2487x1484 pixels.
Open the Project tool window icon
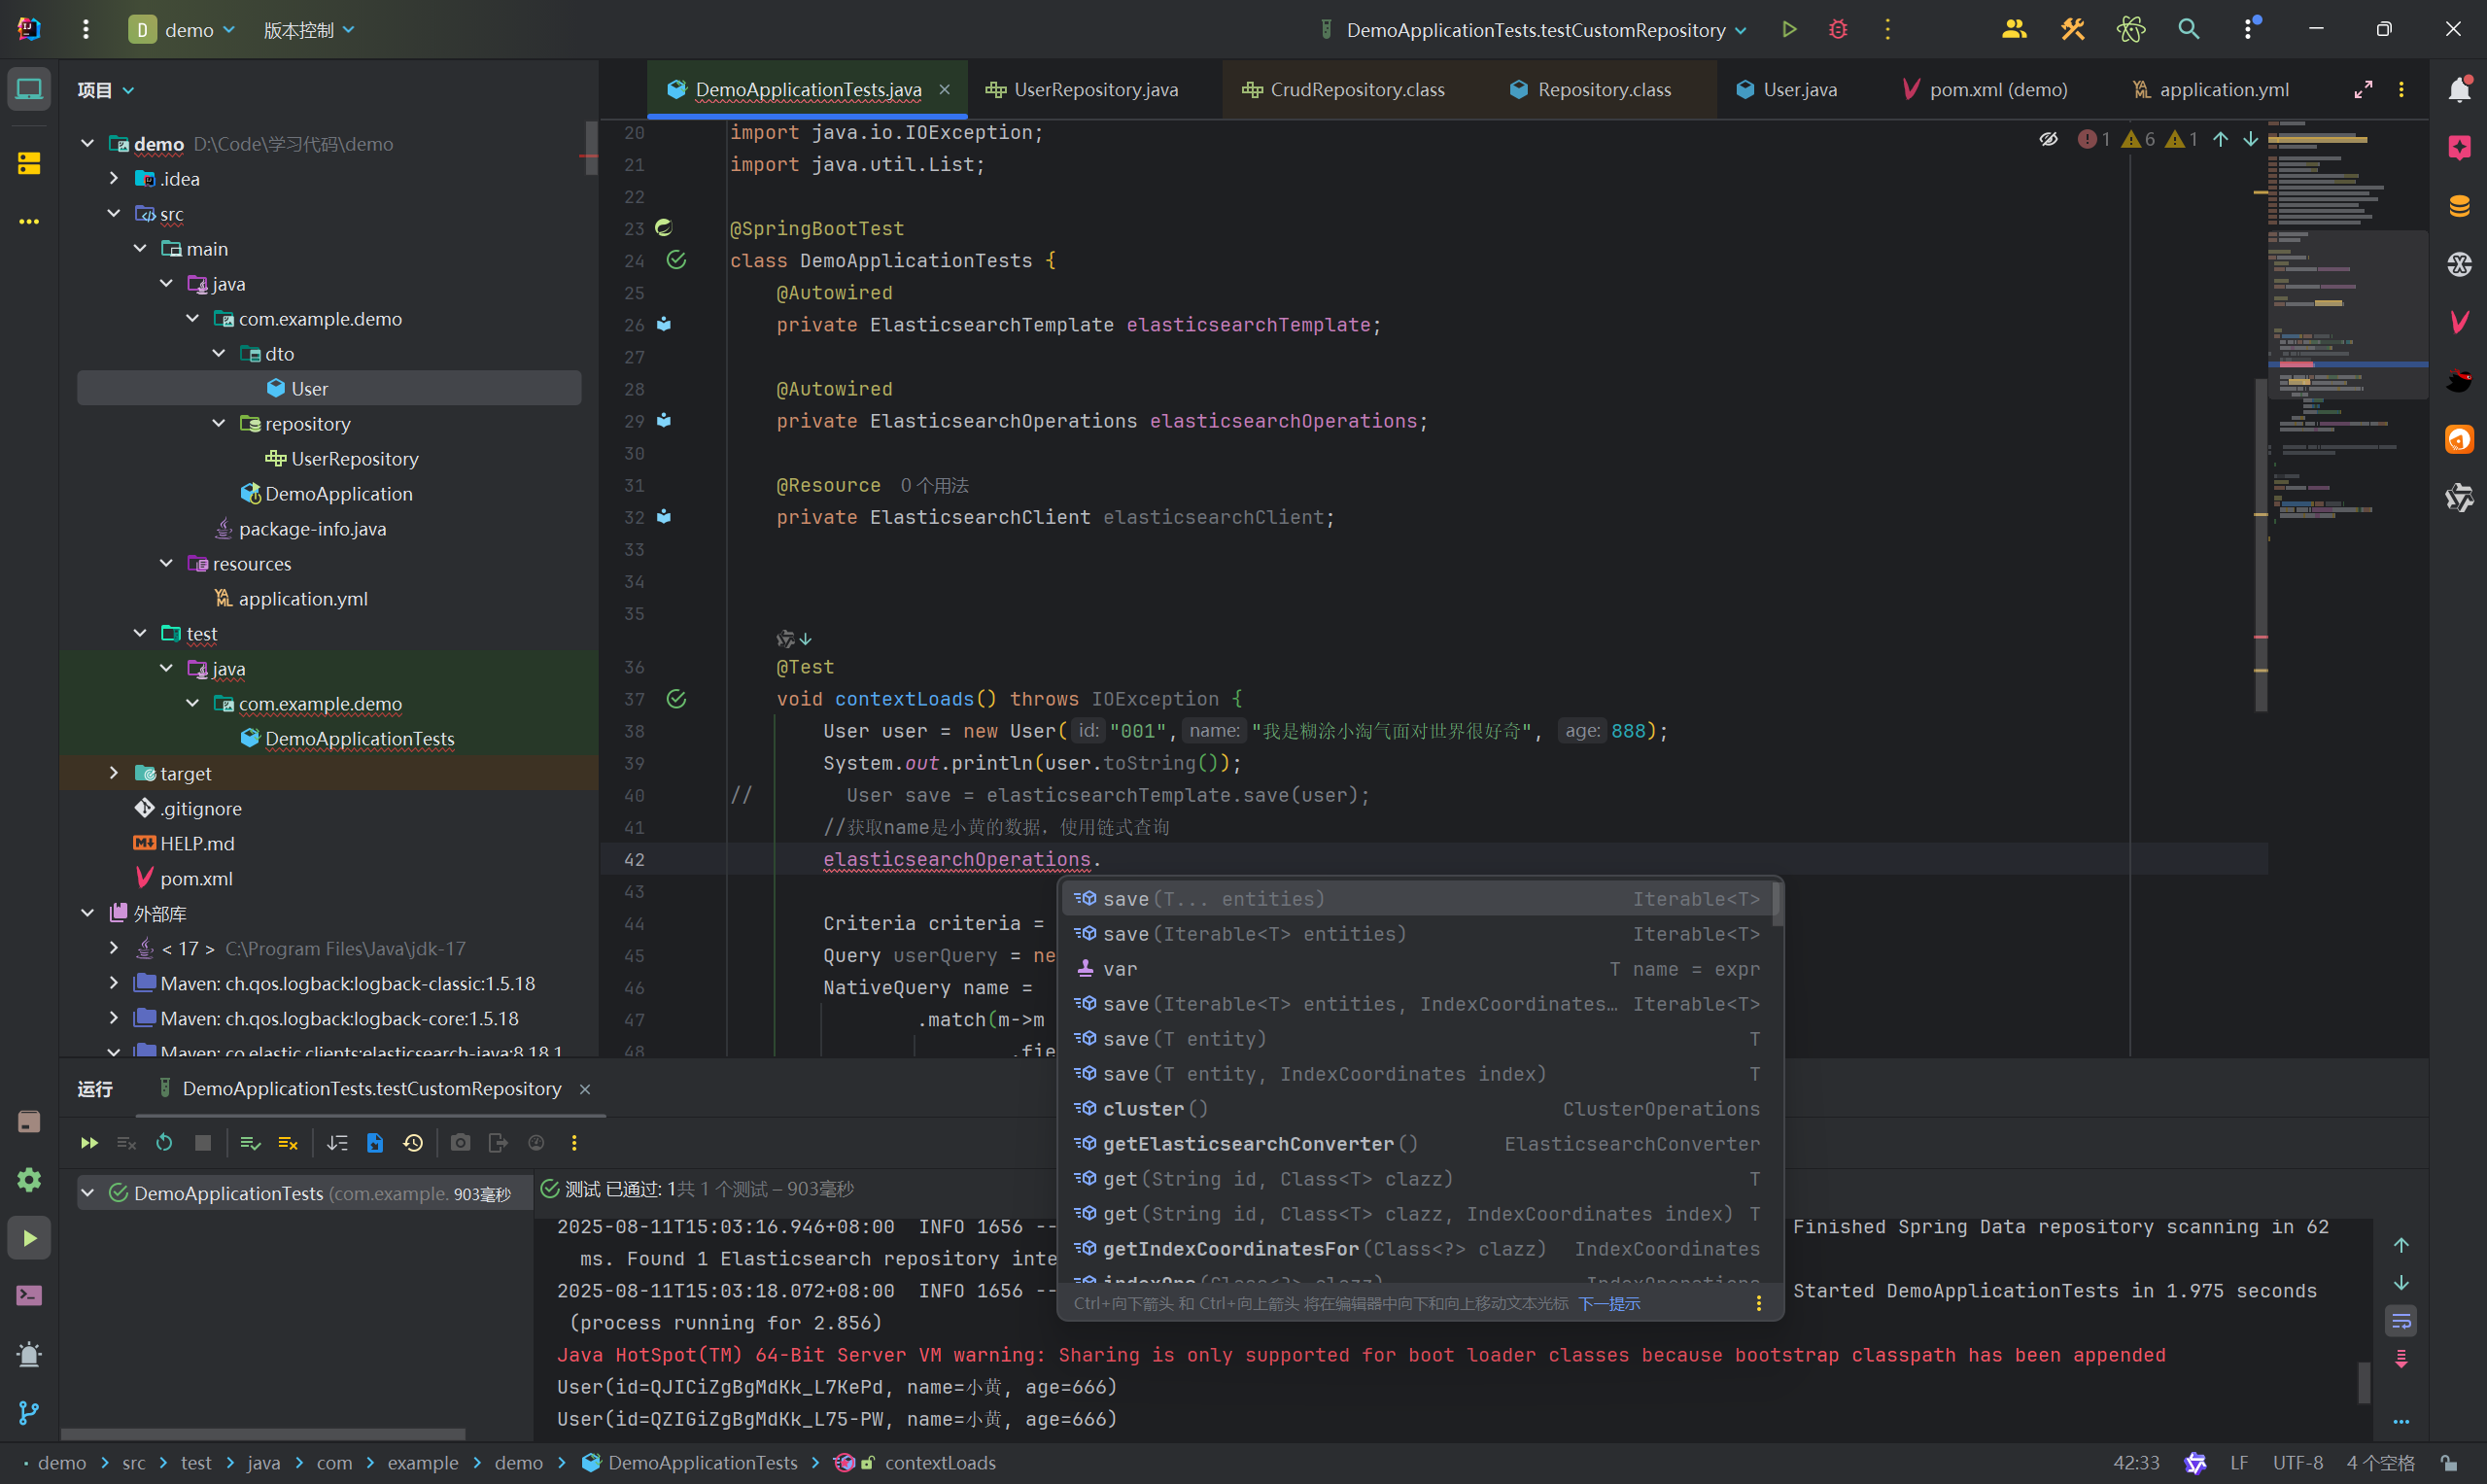tap(29, 89)
